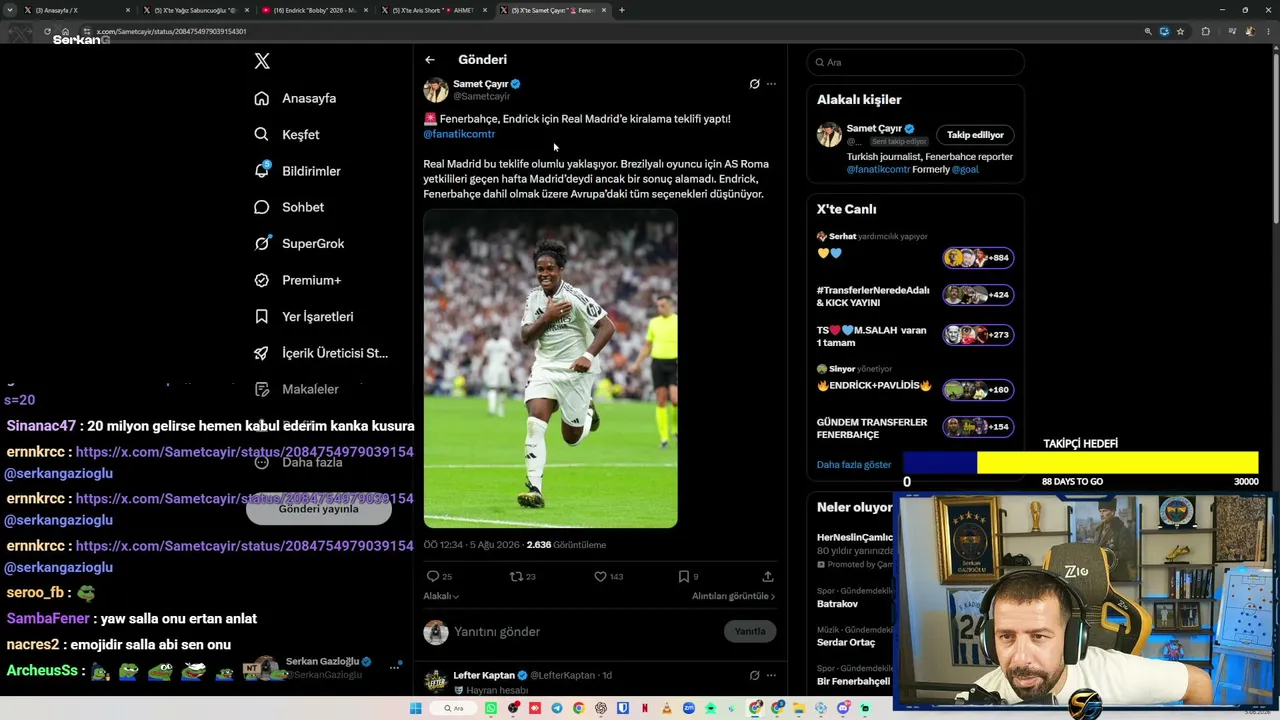
Task: Open VLC media player from the taskbar
Action: coord(667,708)
